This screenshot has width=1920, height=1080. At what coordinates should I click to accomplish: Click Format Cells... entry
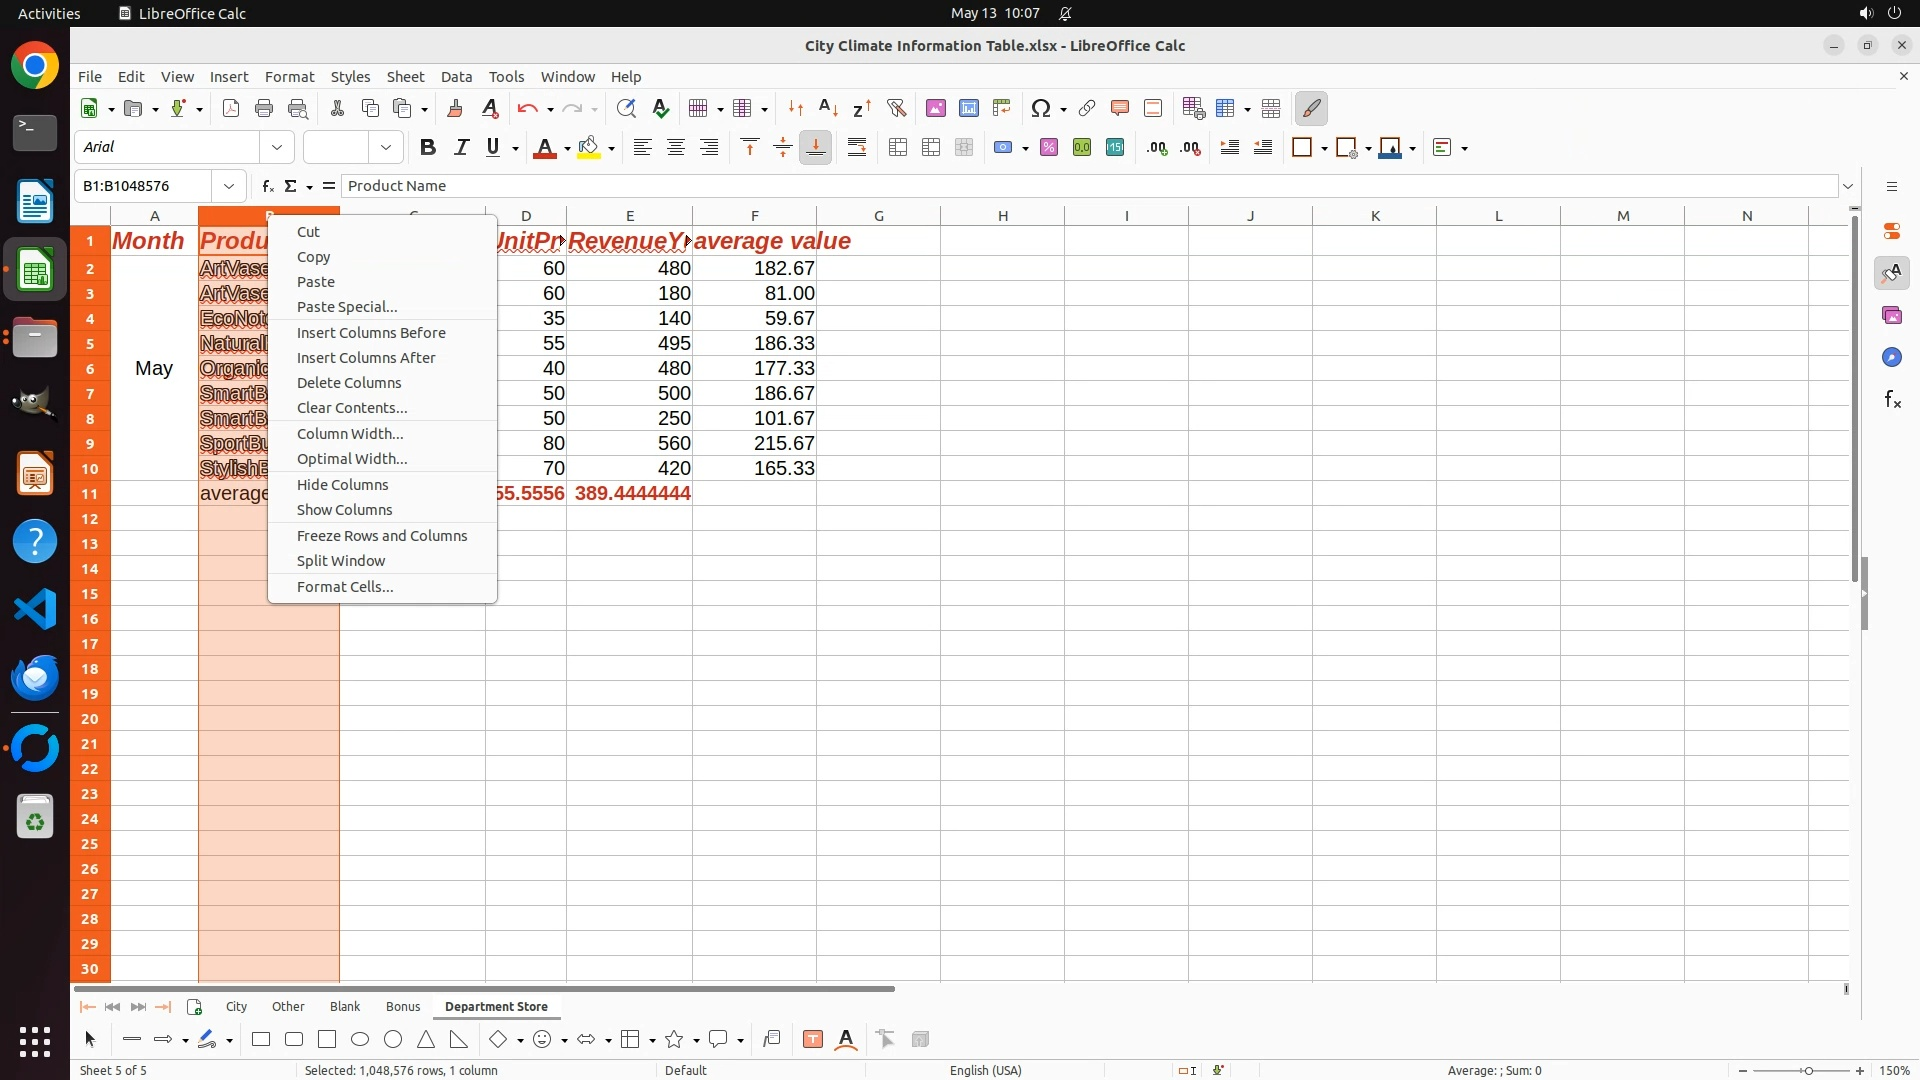pos(345,587)
